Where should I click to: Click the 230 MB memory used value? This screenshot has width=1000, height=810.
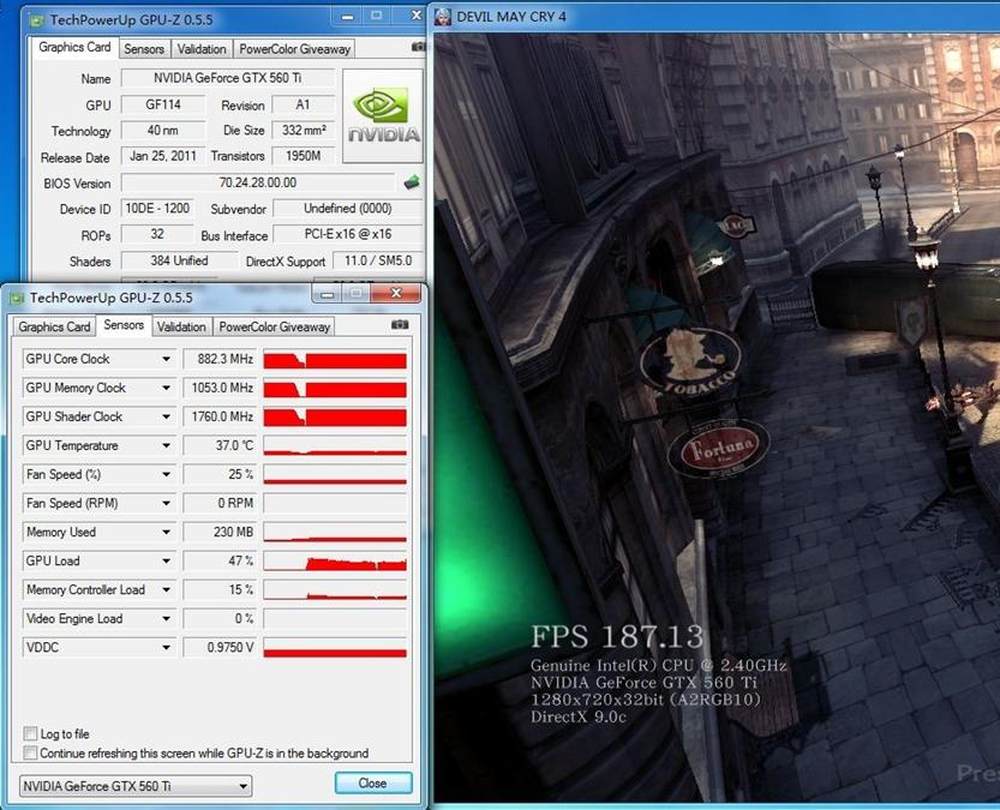[220, 532]
